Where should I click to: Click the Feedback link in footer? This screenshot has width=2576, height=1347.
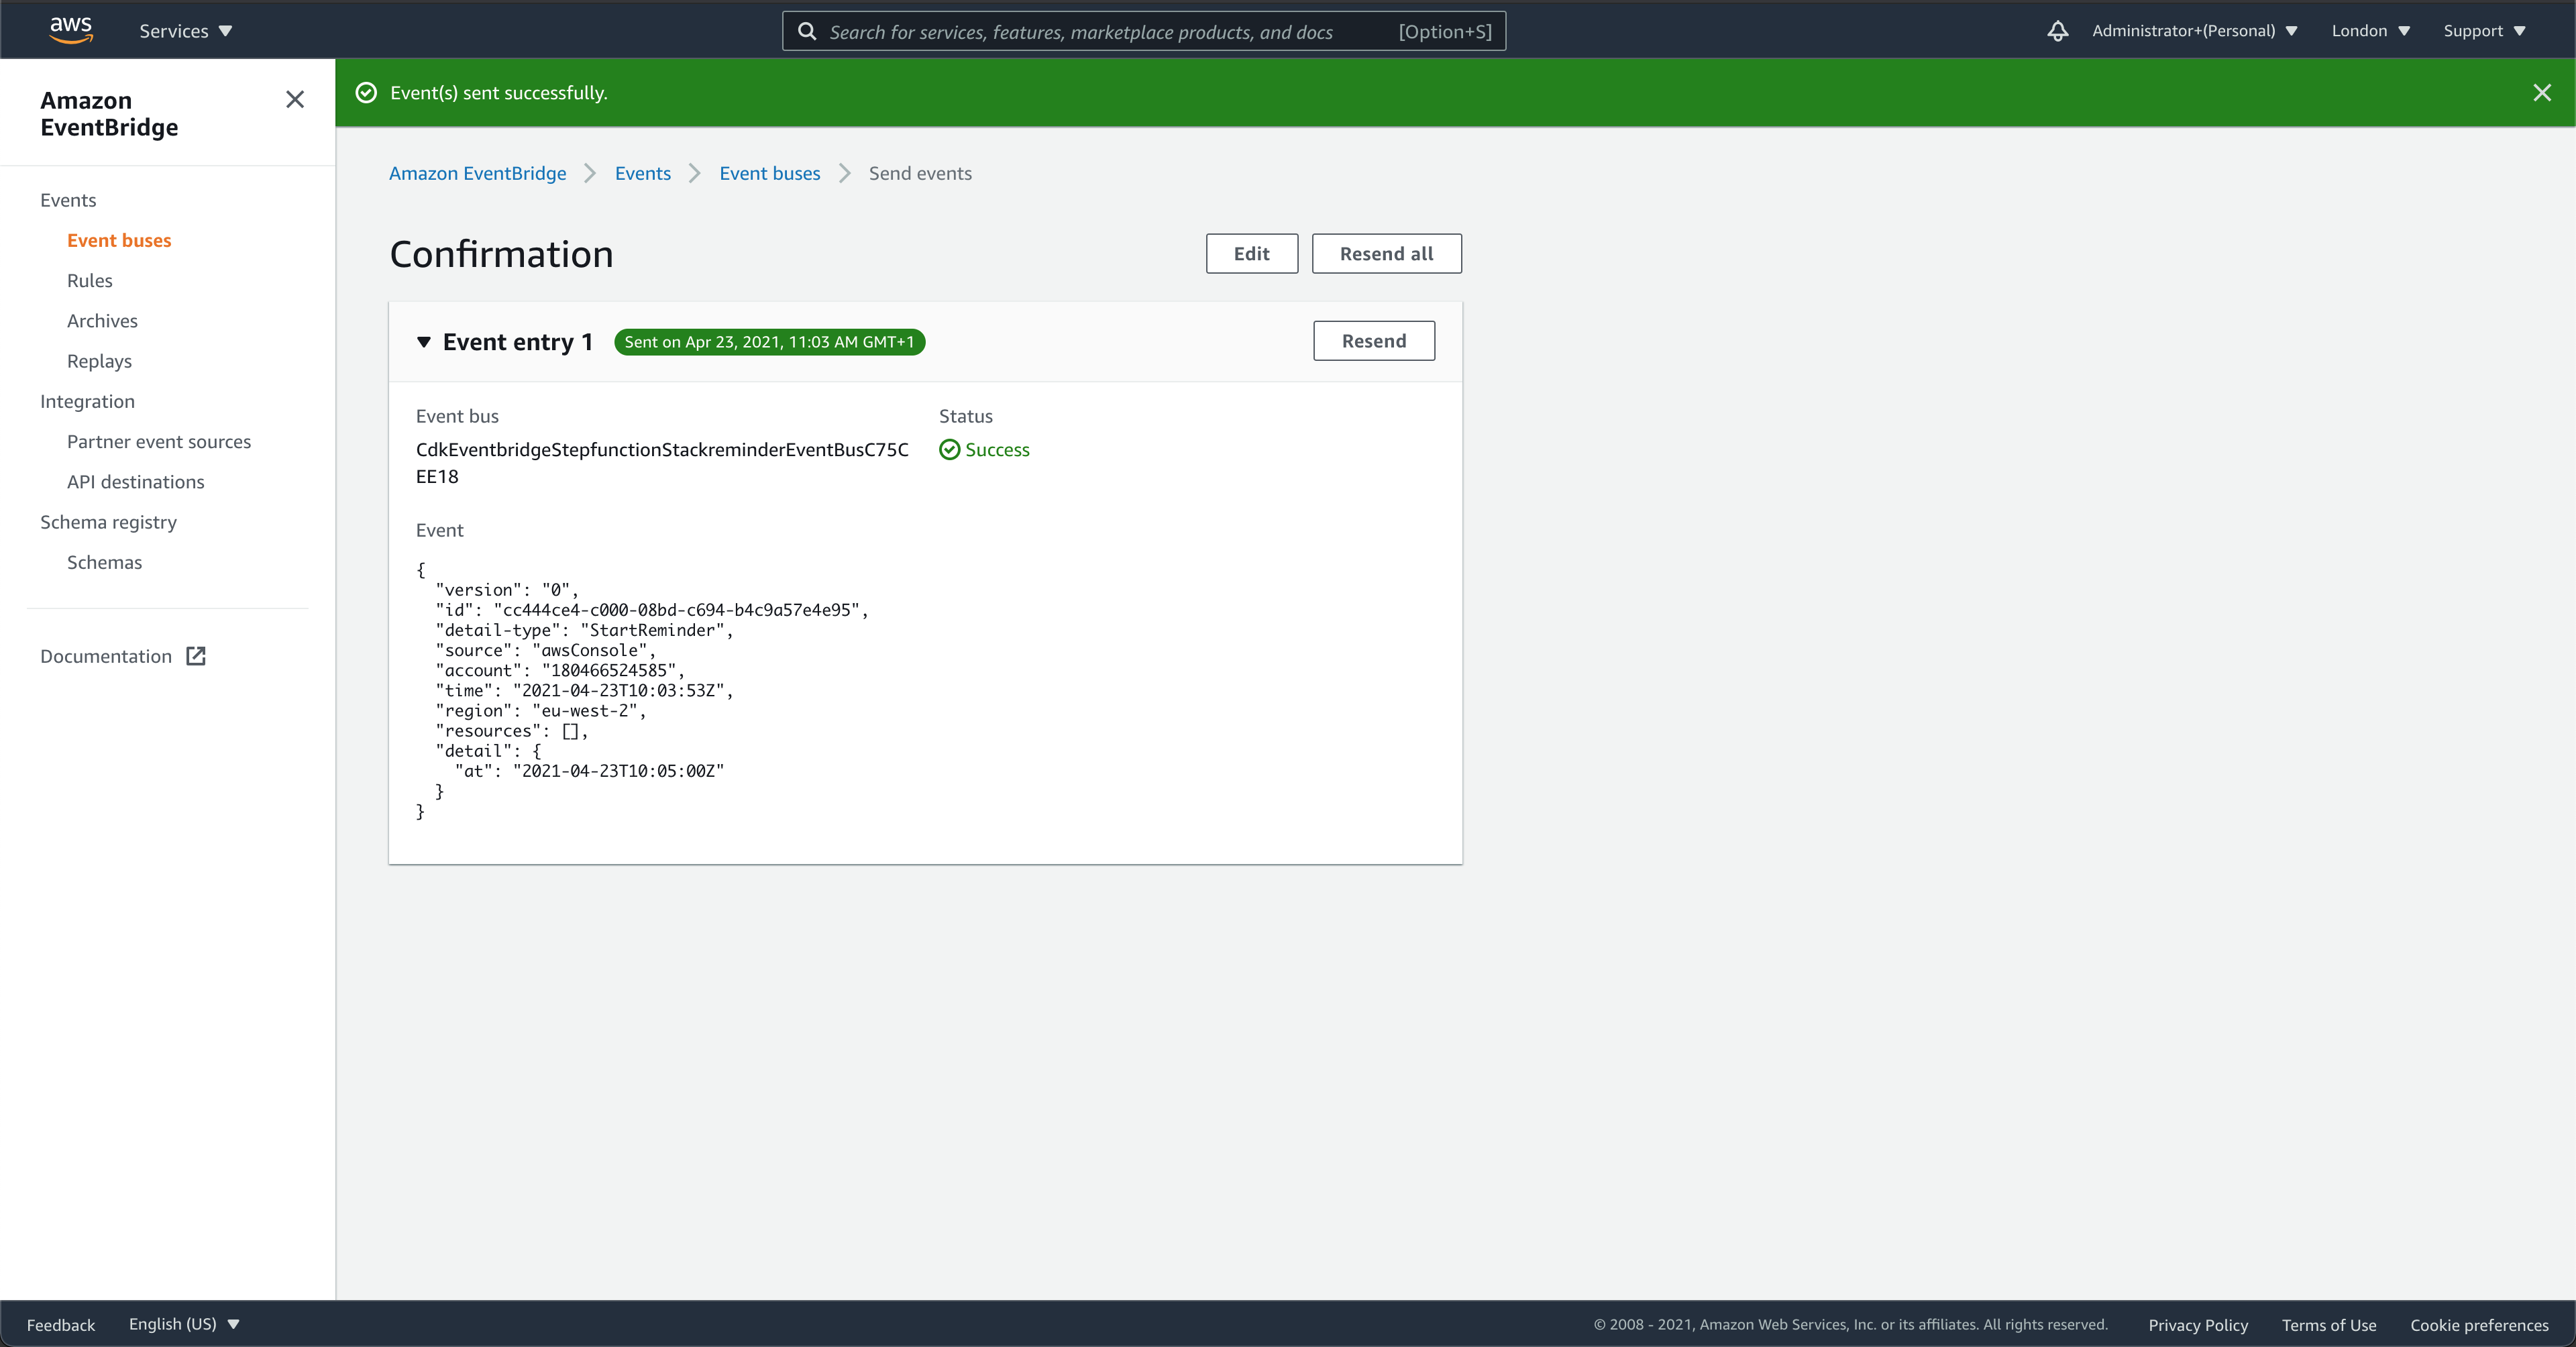tap(61, 1325)
